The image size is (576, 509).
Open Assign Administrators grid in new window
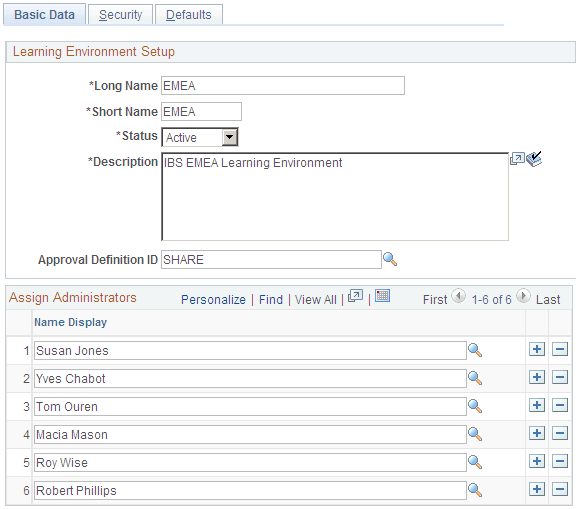coord(355,296)
